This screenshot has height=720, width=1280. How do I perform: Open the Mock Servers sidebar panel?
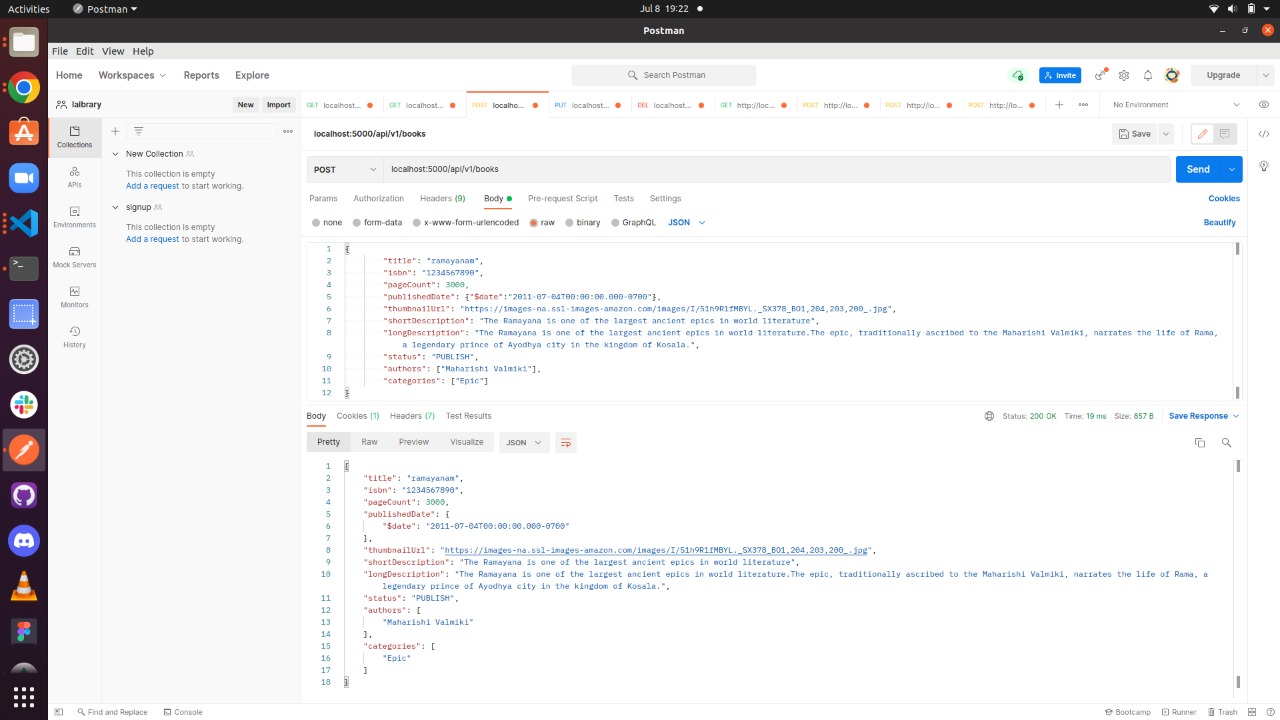pos(74,257)
